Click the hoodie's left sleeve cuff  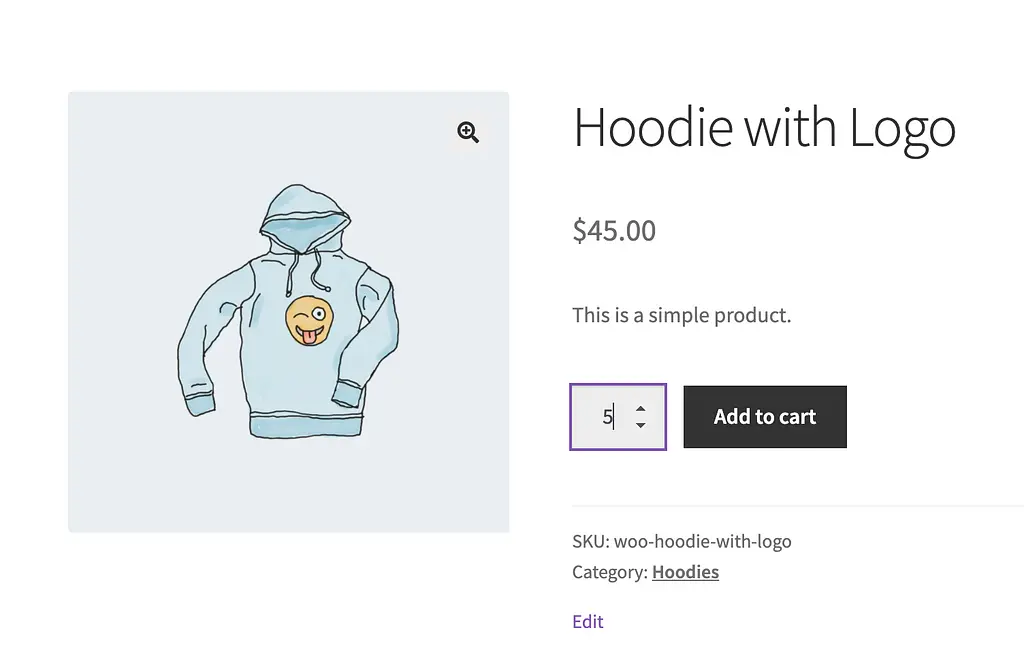[197, 405]
